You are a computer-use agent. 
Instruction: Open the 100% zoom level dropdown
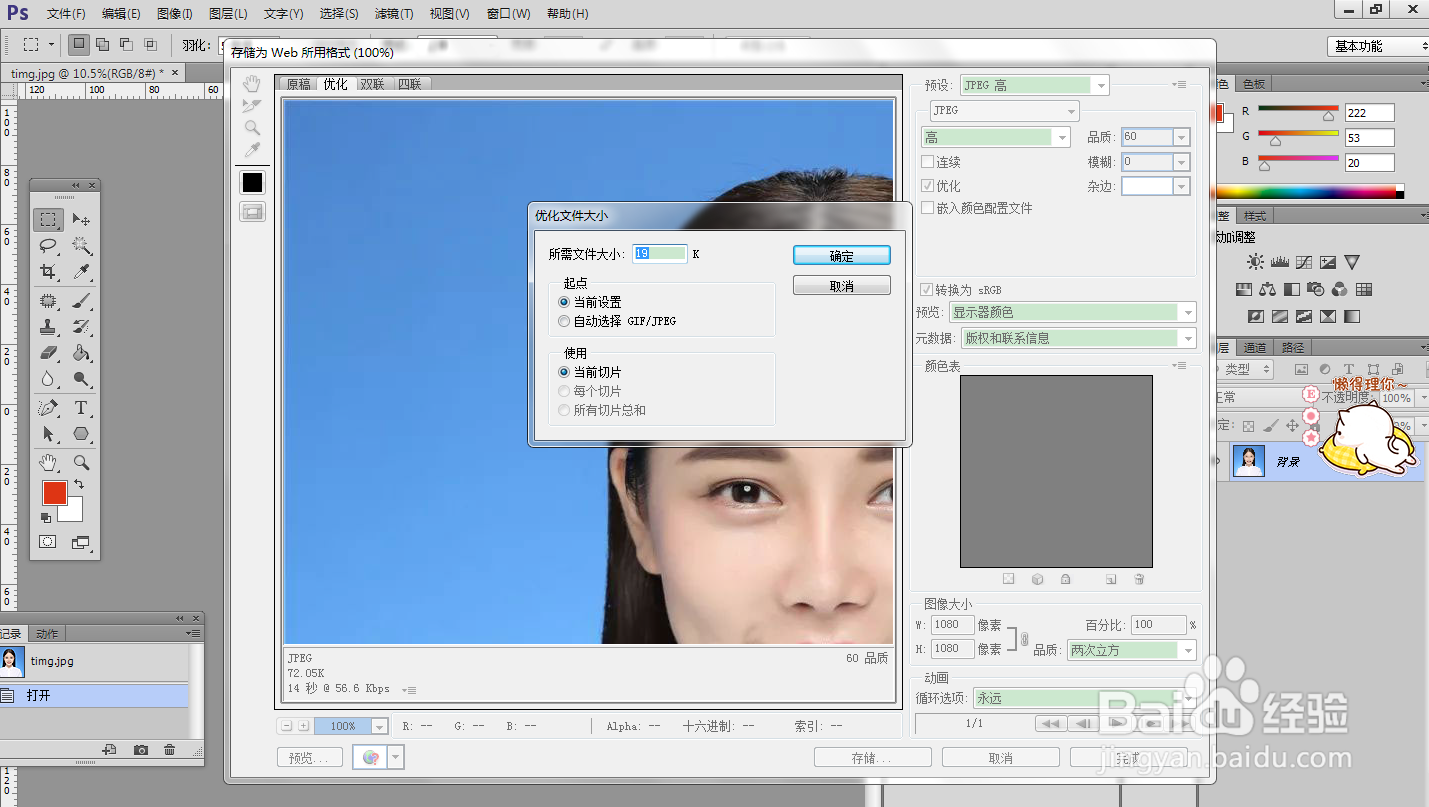tap(350, 726)
